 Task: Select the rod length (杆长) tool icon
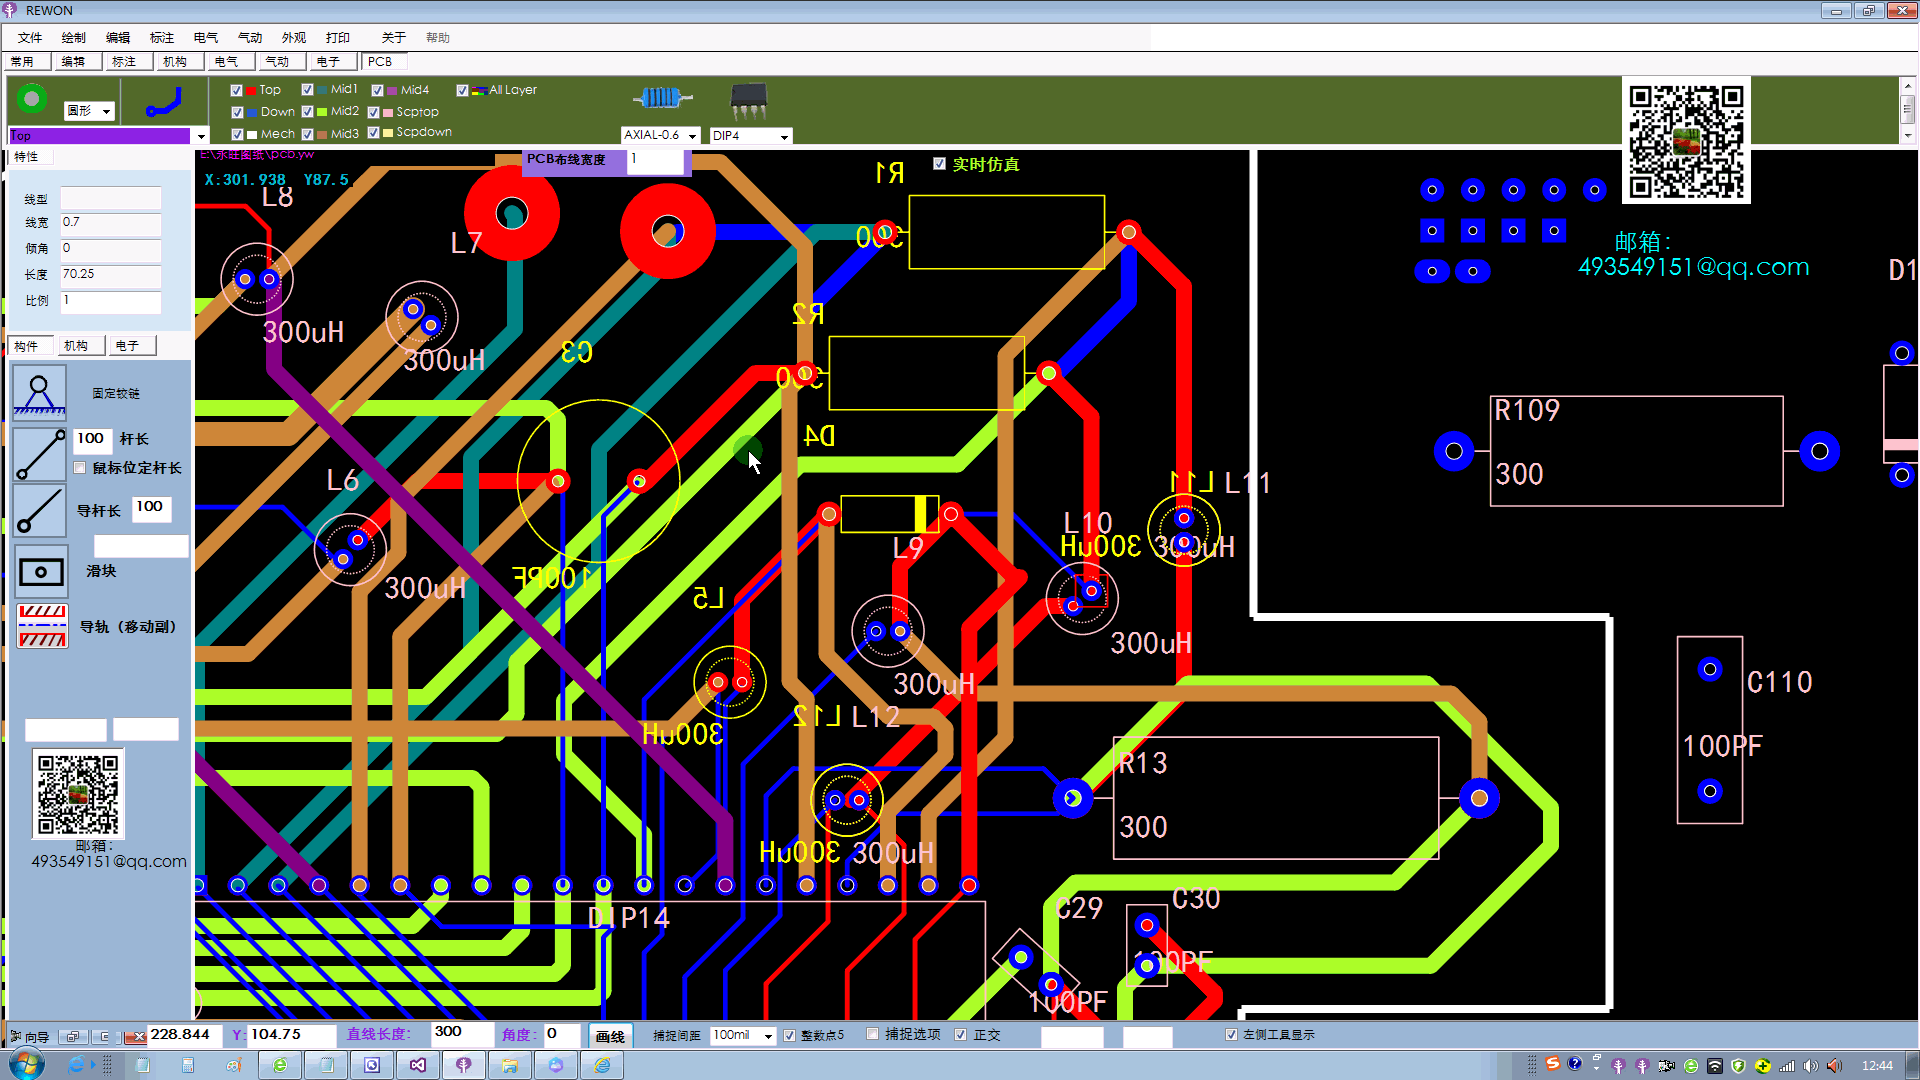[x=40, y=455]
